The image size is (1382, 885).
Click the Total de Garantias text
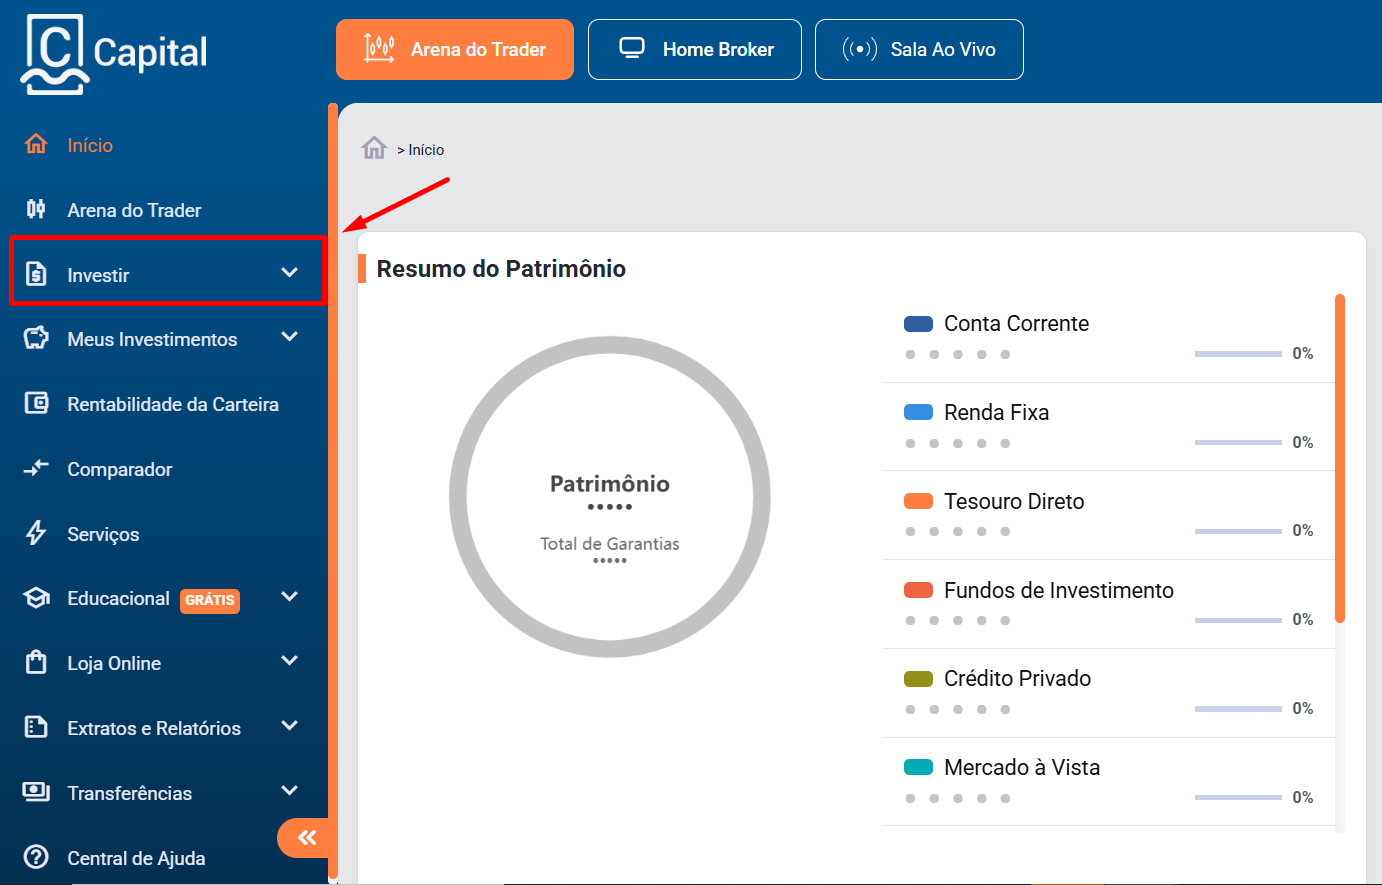point(610,544)
